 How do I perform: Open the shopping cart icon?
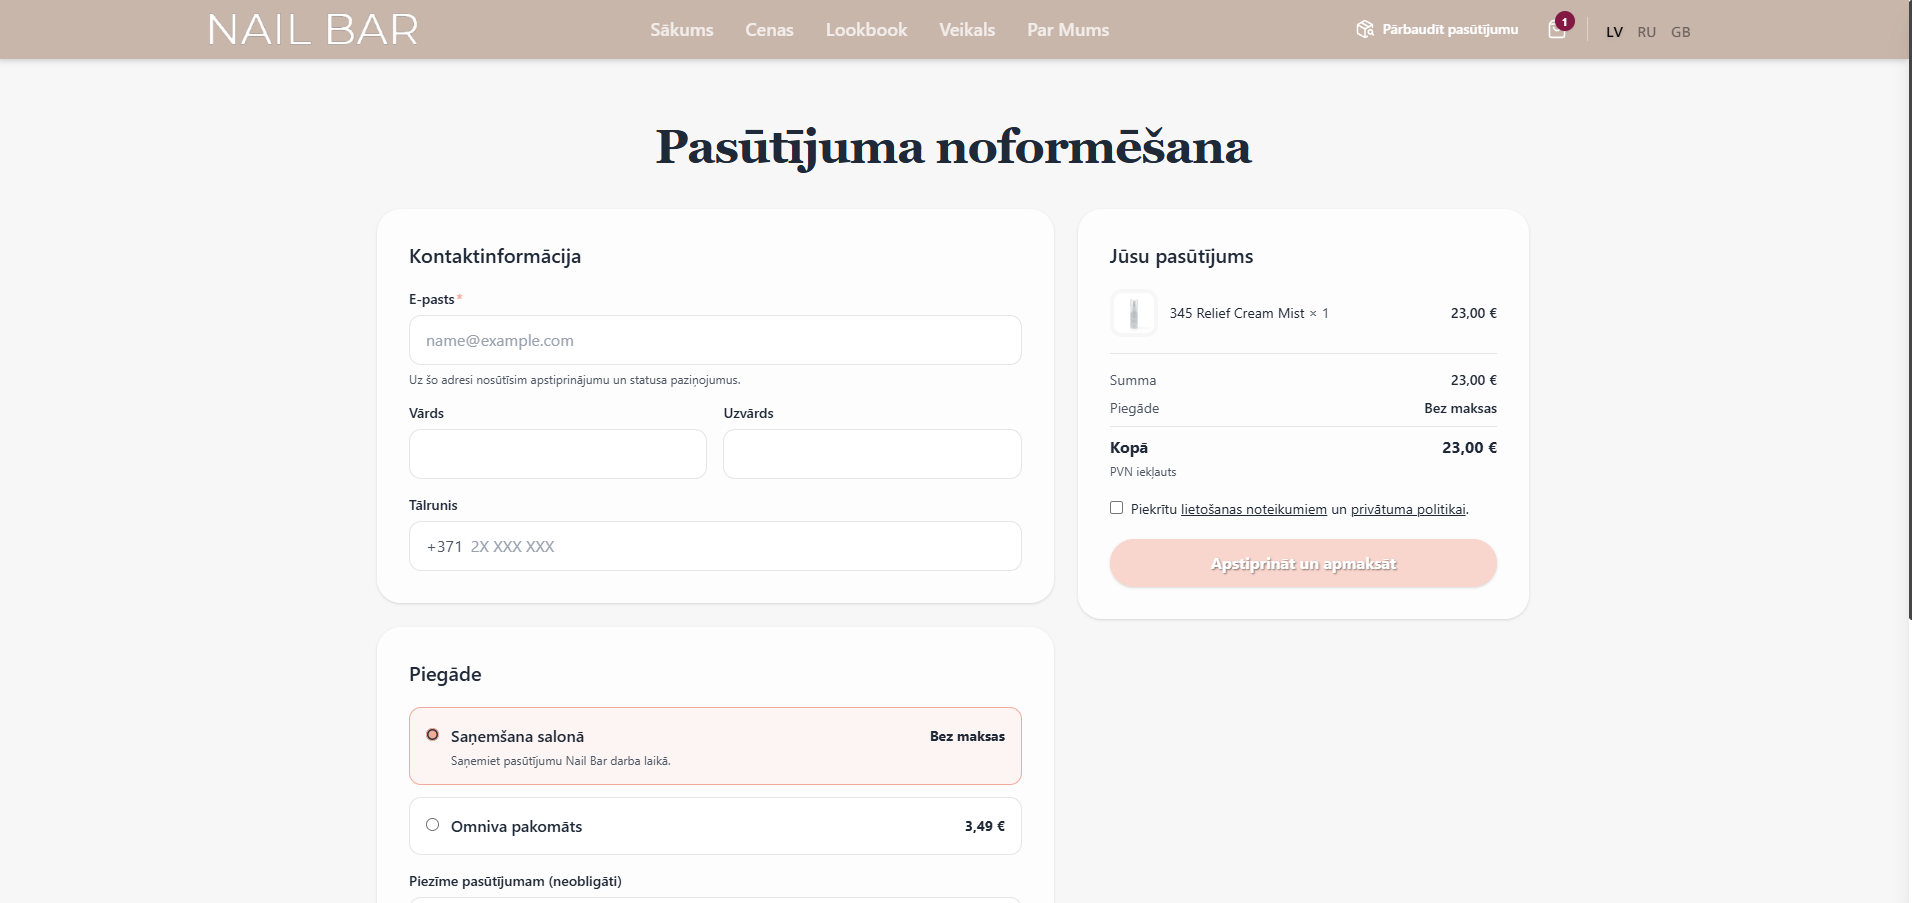click(x=1557, y=29)
